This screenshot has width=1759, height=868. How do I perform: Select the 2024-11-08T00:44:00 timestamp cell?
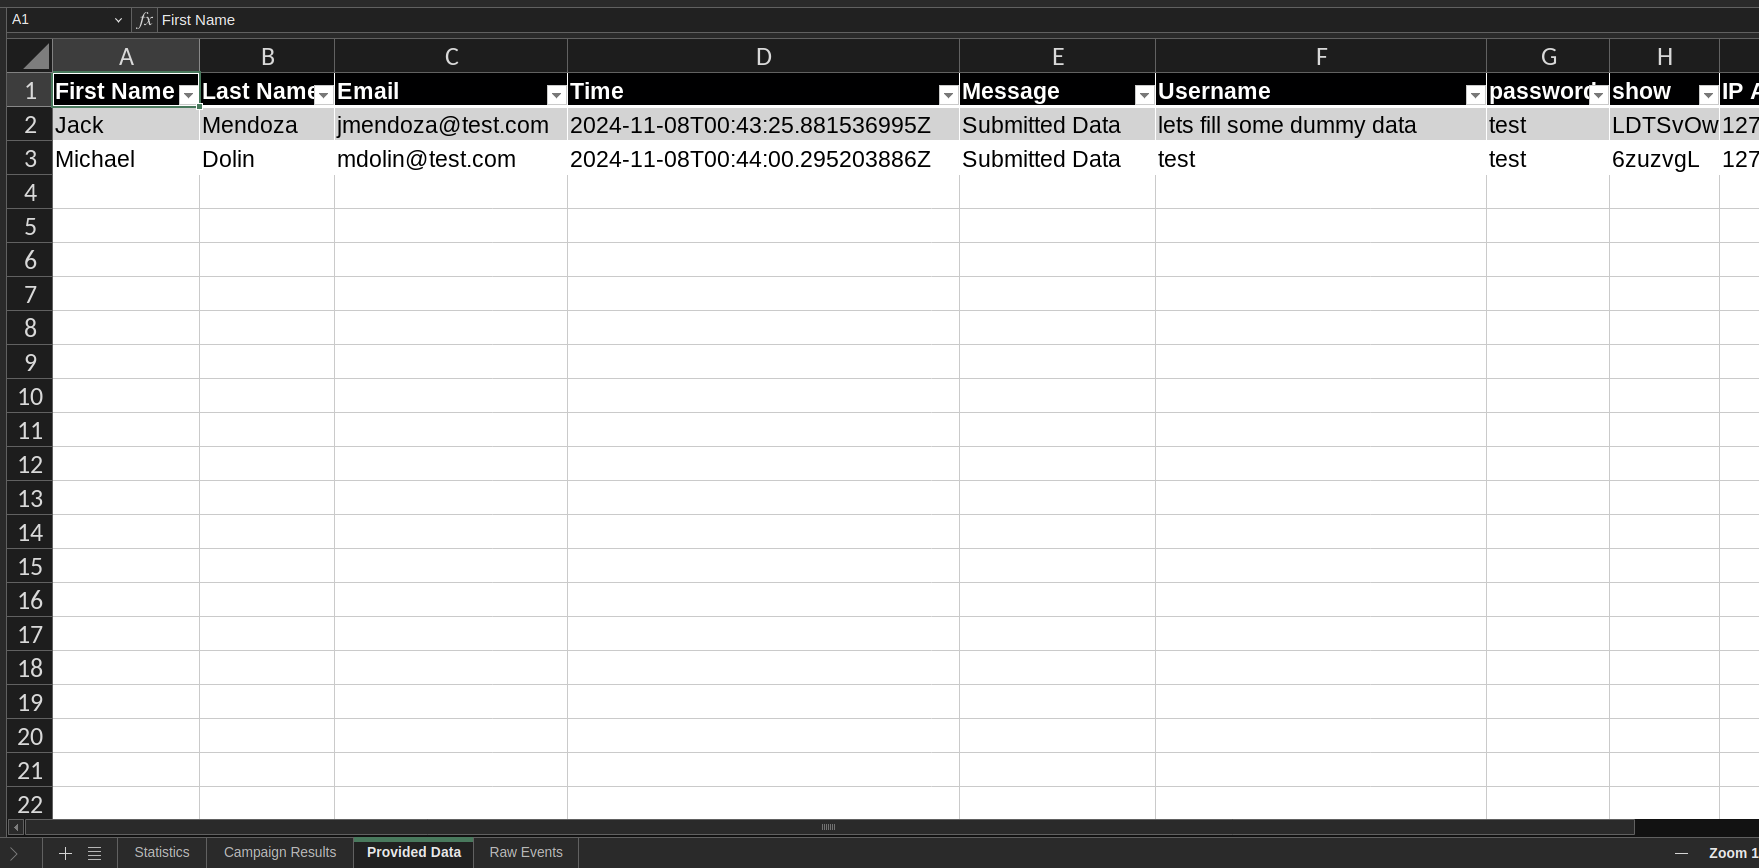763,159
